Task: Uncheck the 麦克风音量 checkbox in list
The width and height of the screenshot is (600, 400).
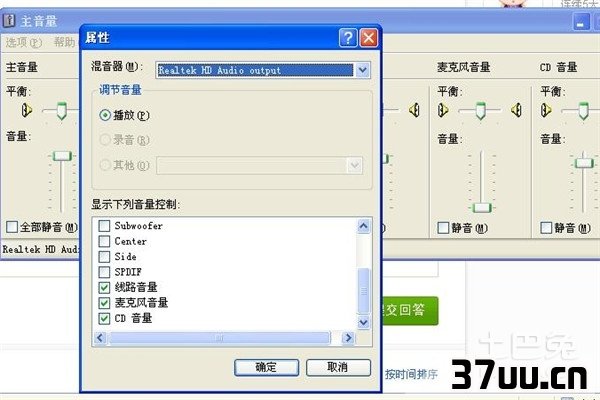Action: click(104, 303)
